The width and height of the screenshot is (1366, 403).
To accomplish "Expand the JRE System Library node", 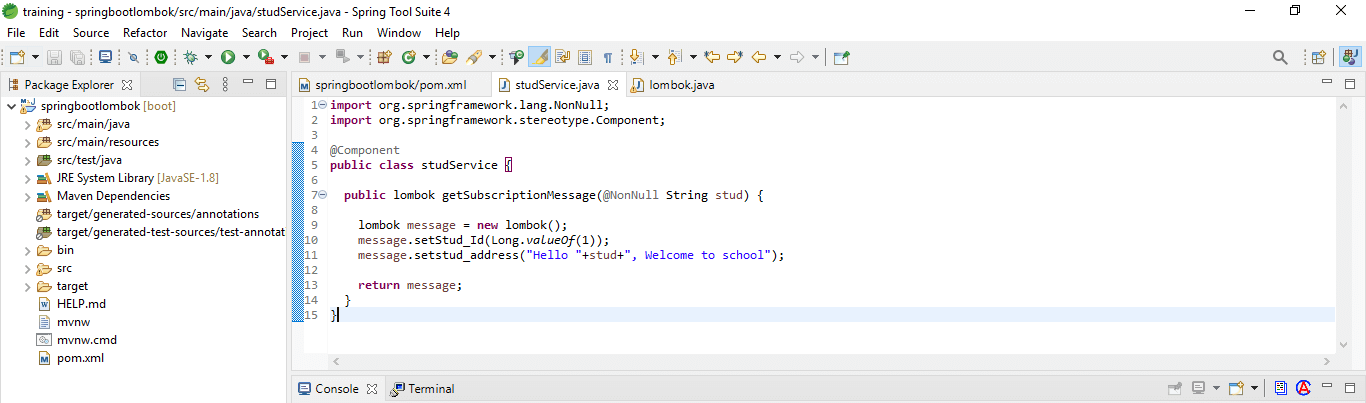I will click(x=27, y=178).
